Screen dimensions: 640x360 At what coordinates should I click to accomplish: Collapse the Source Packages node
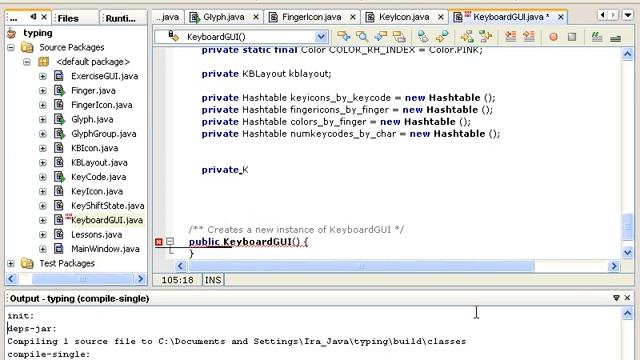11,48
